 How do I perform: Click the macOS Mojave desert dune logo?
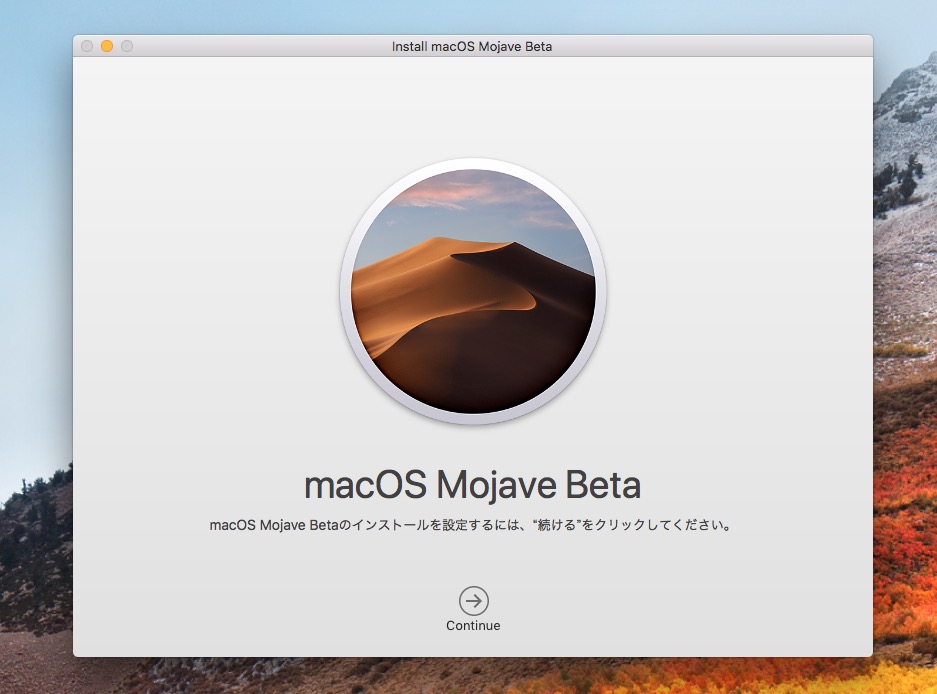[x=473, y=291]
